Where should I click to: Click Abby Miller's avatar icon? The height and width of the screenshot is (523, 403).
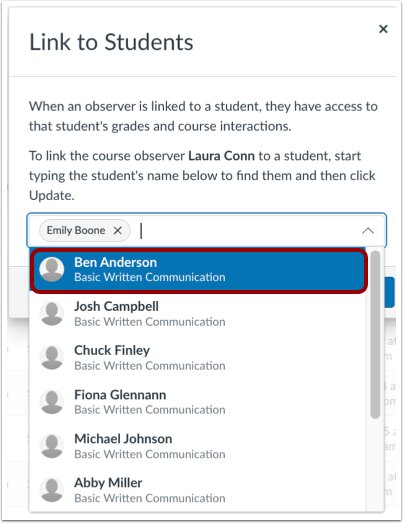(52, 490)
